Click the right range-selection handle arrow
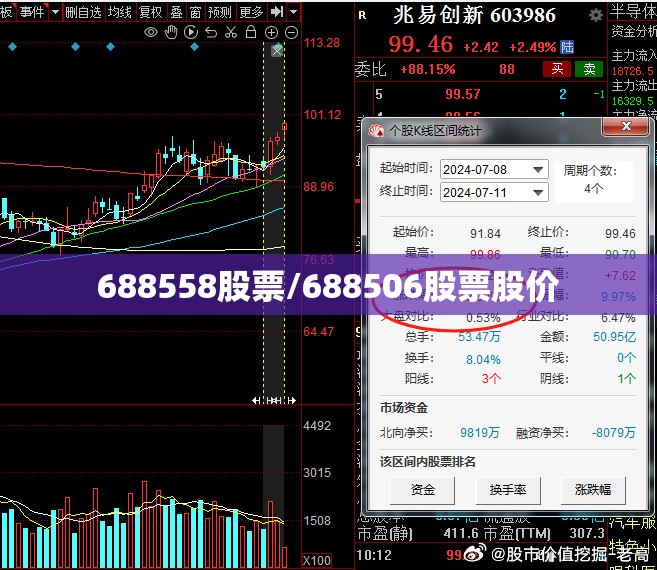This screenshot has height=570, width=657. [292, 401]
